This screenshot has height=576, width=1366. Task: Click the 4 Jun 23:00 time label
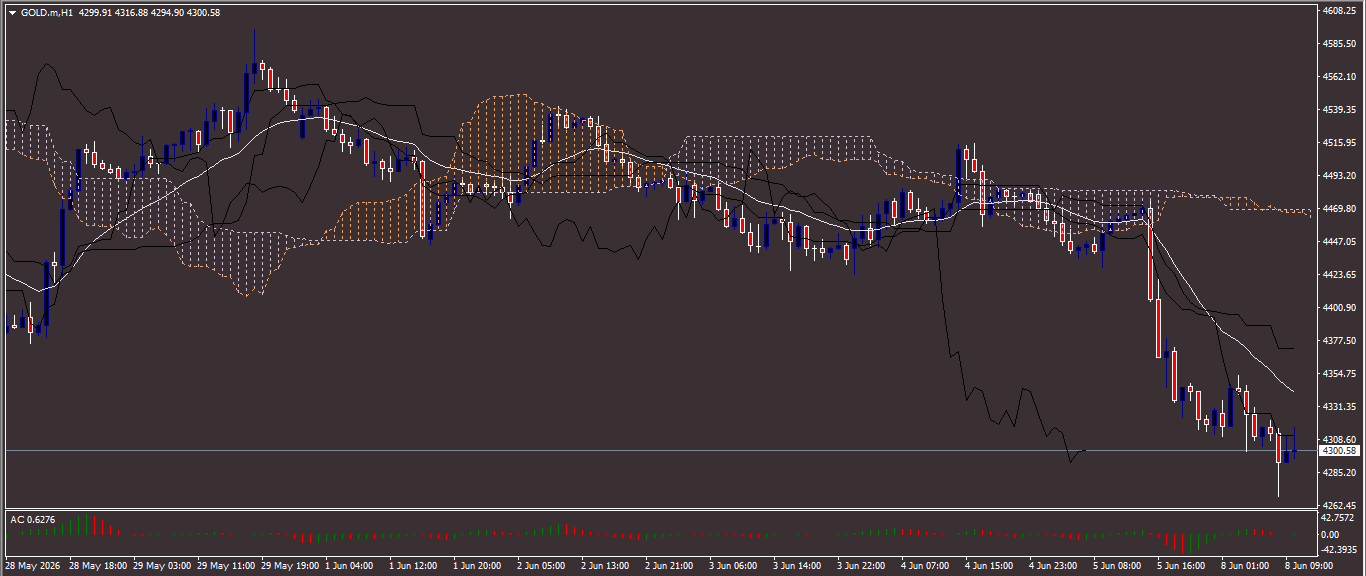[1054, 566]
